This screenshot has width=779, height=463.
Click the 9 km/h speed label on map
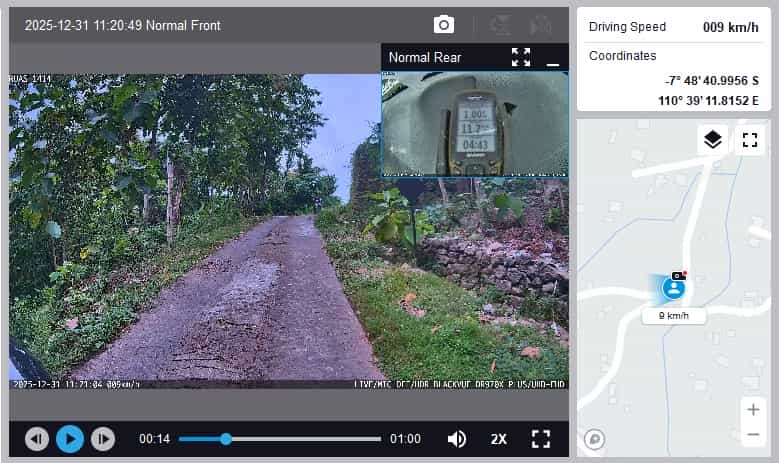pyautogui.click(x=674, y=316)
